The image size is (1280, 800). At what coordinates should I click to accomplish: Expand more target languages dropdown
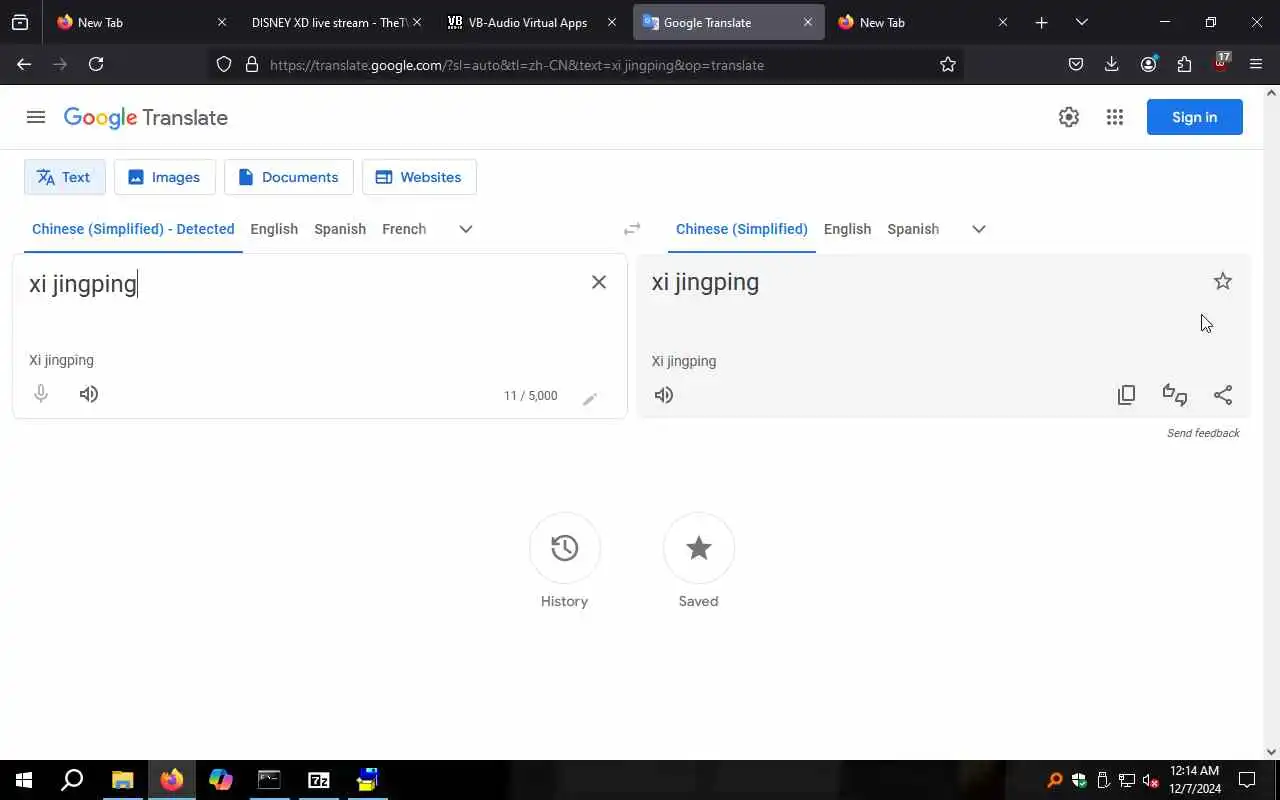click(x=979, y=229)
